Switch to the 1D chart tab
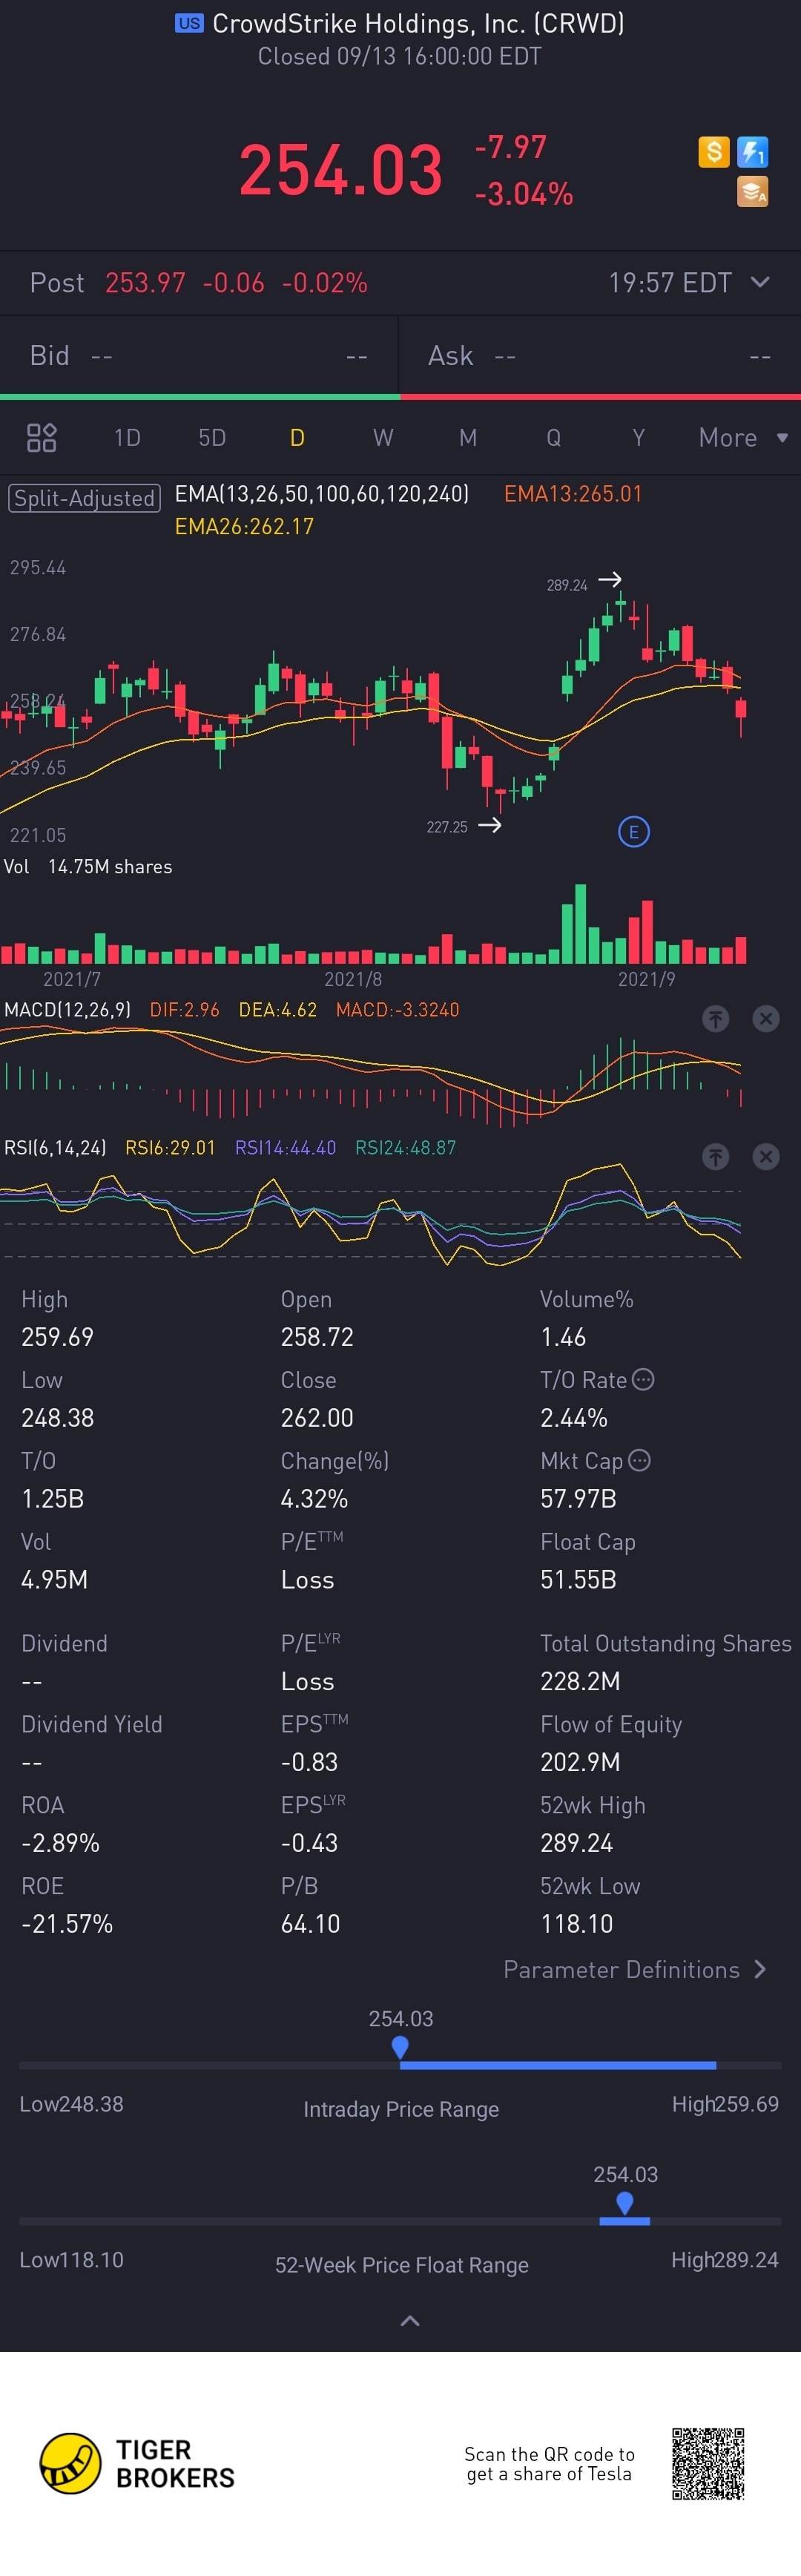Viewport: 801px width, 2576px height. (x=127, y=437)
